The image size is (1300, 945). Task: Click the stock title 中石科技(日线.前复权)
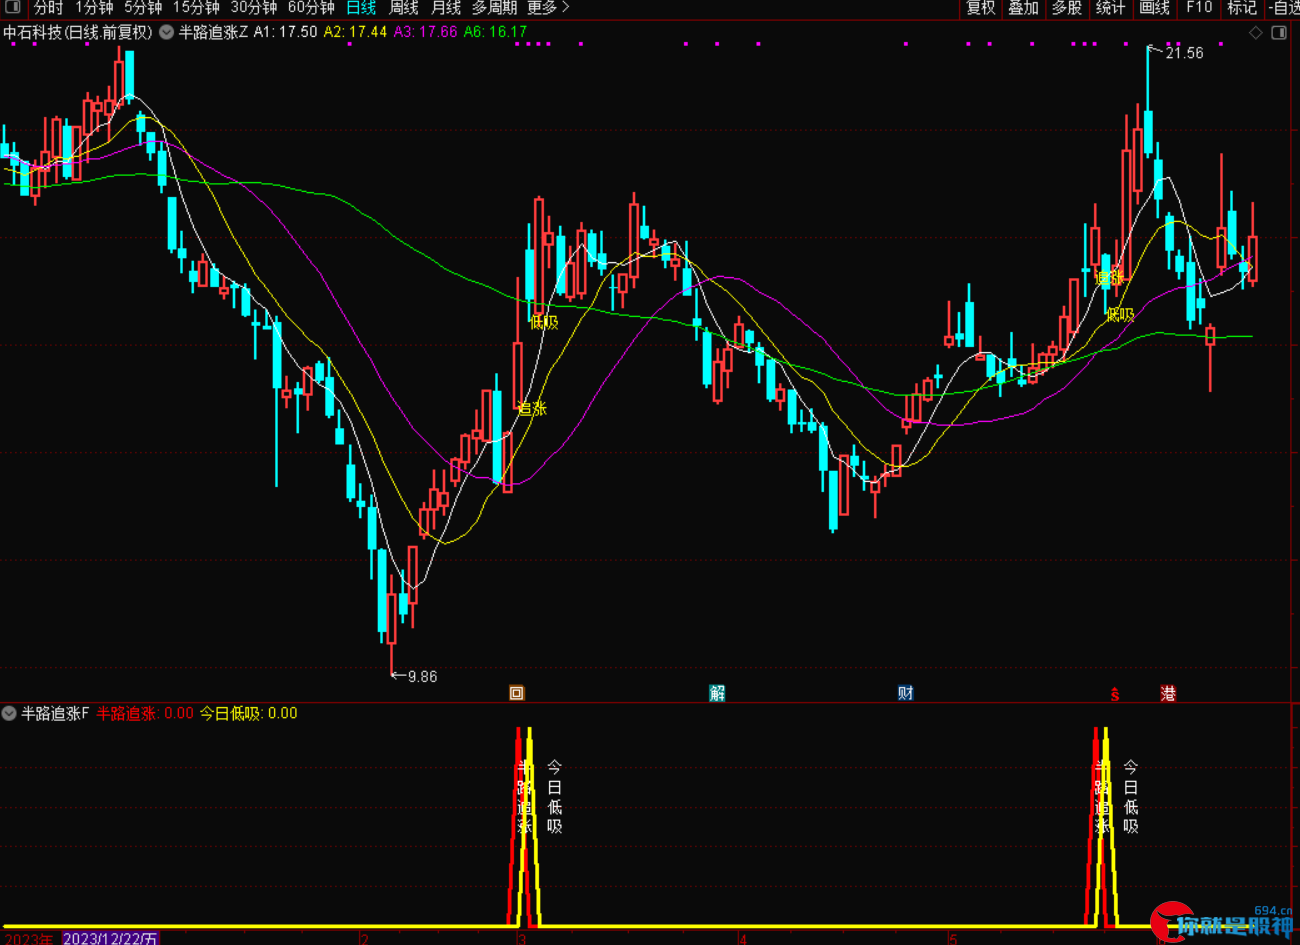coord(78,32)
